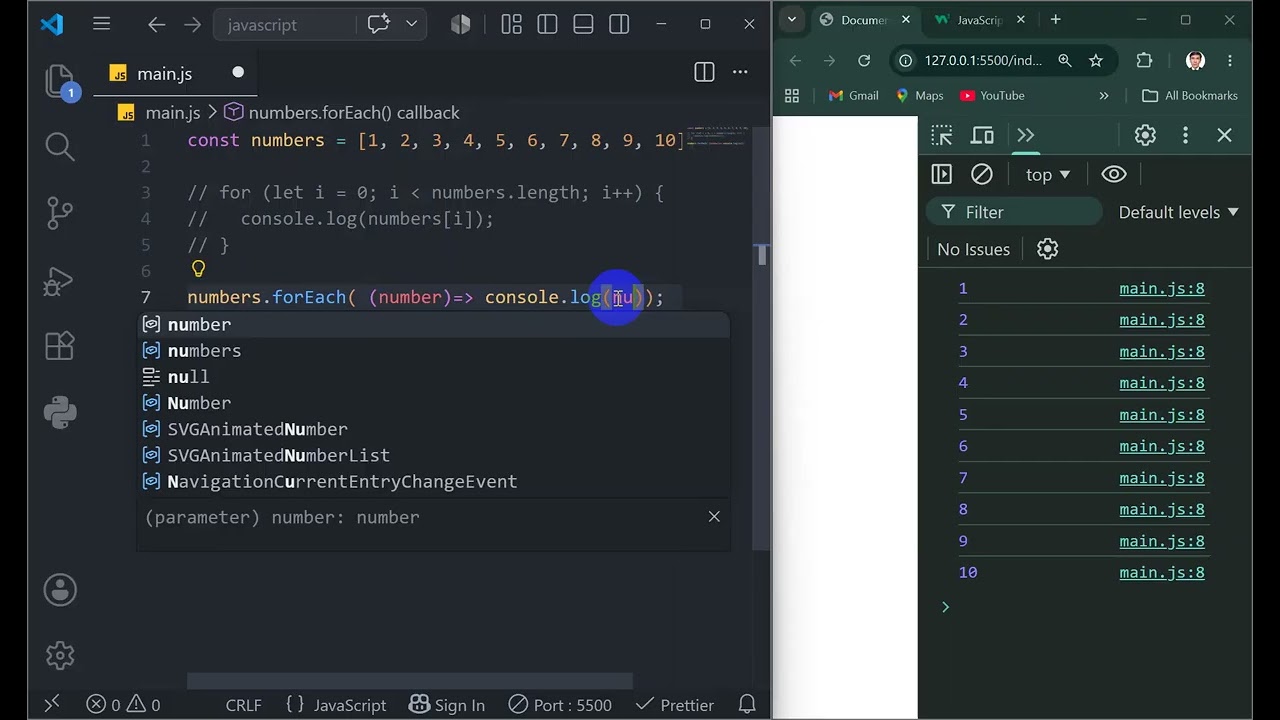Open Gmail bookmark
This screenshot has width=1280, height=720.
pos(853,96)
